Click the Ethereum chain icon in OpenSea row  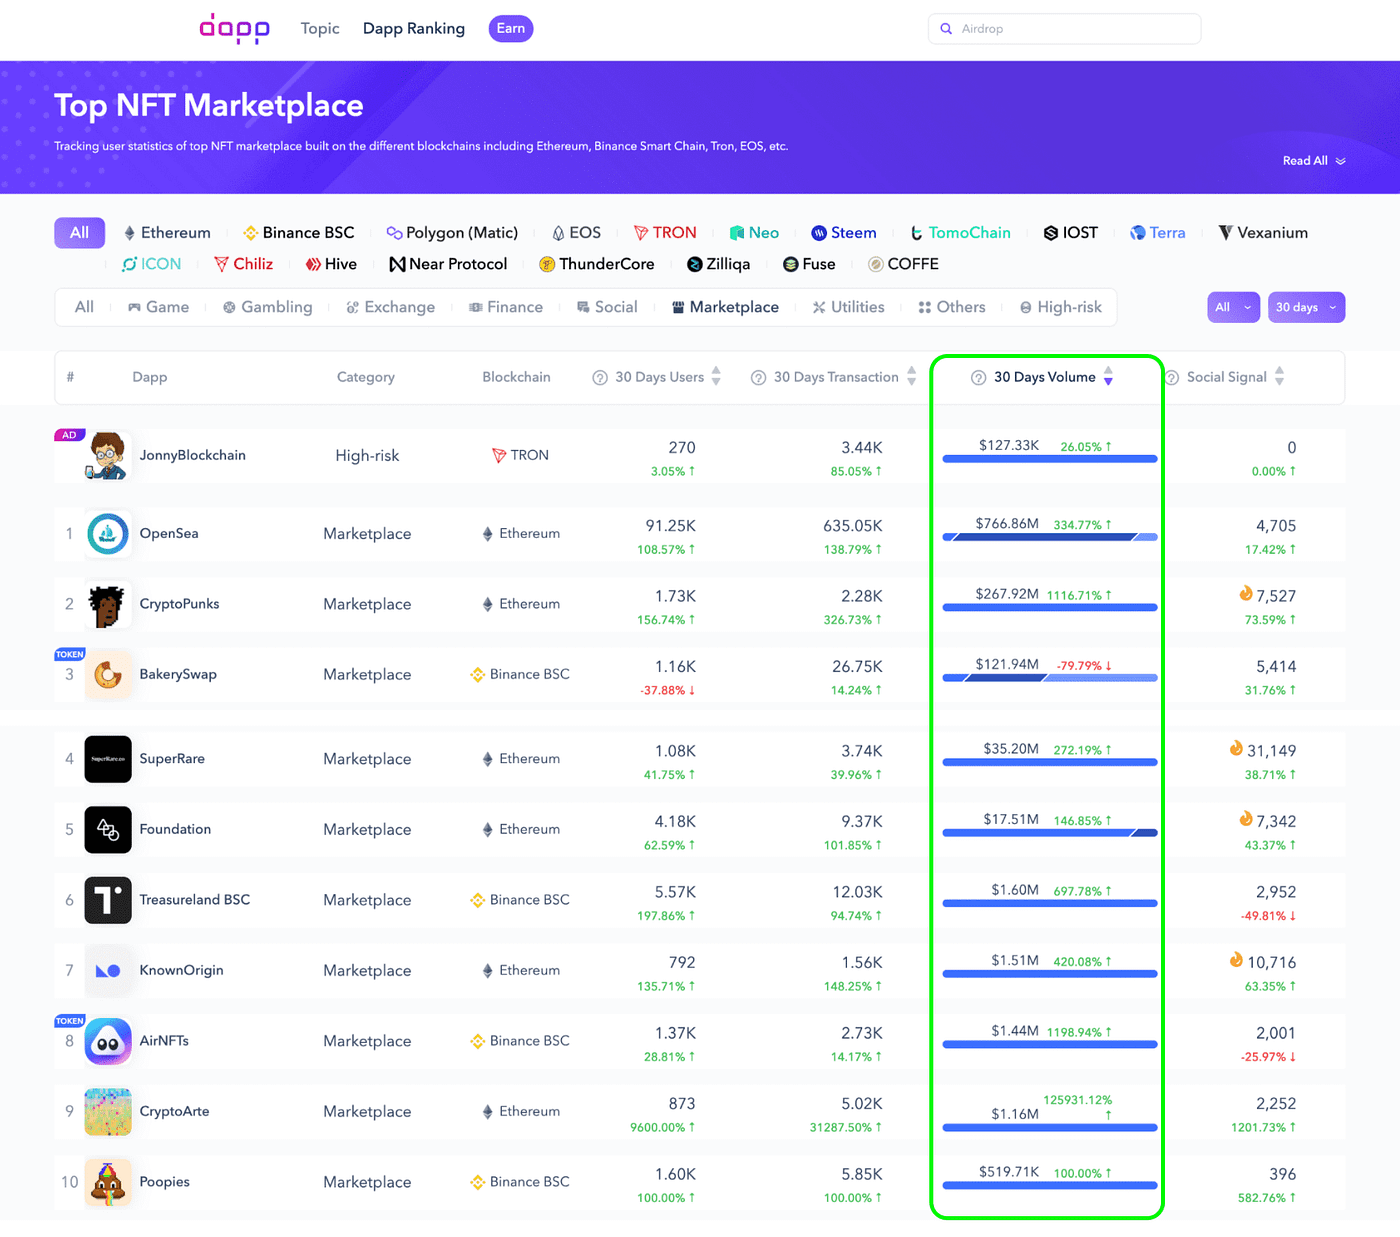click(x=488, y=534)
